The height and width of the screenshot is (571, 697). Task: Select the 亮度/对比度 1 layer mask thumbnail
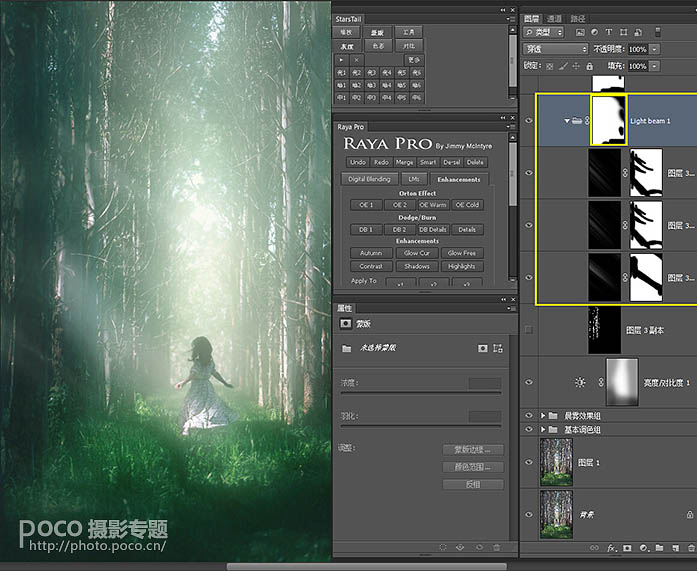[x=622, y=382]
